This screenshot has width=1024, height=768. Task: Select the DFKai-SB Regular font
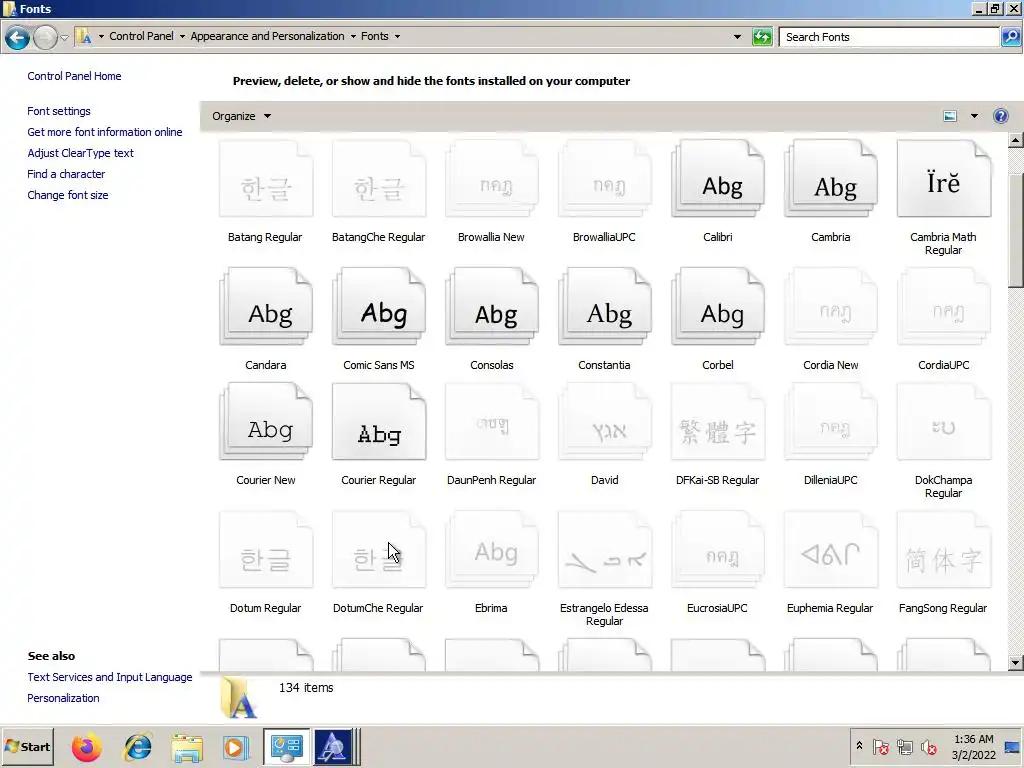[718, 422]
